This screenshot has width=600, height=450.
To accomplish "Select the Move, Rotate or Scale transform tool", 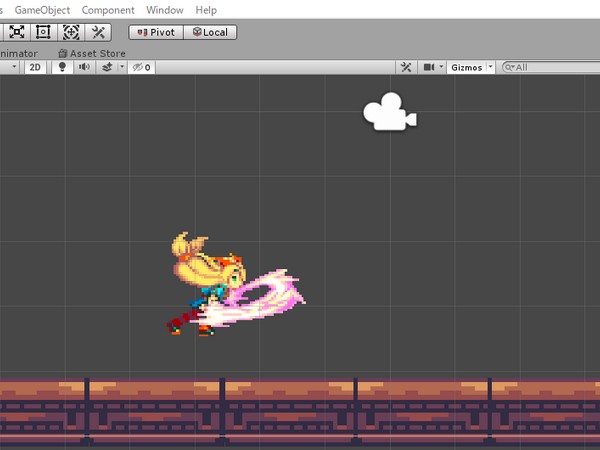I will pyautogui.click(x=71, y=32).
